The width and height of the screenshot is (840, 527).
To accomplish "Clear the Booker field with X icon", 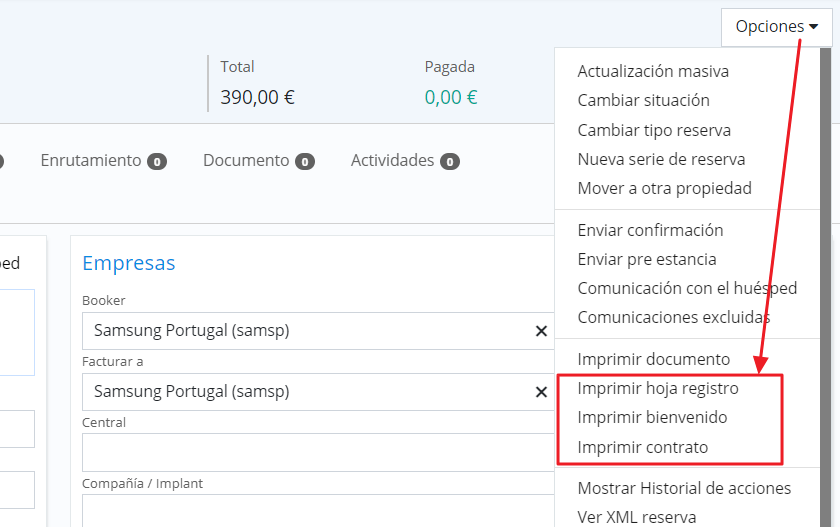I will tap(541, 331).
